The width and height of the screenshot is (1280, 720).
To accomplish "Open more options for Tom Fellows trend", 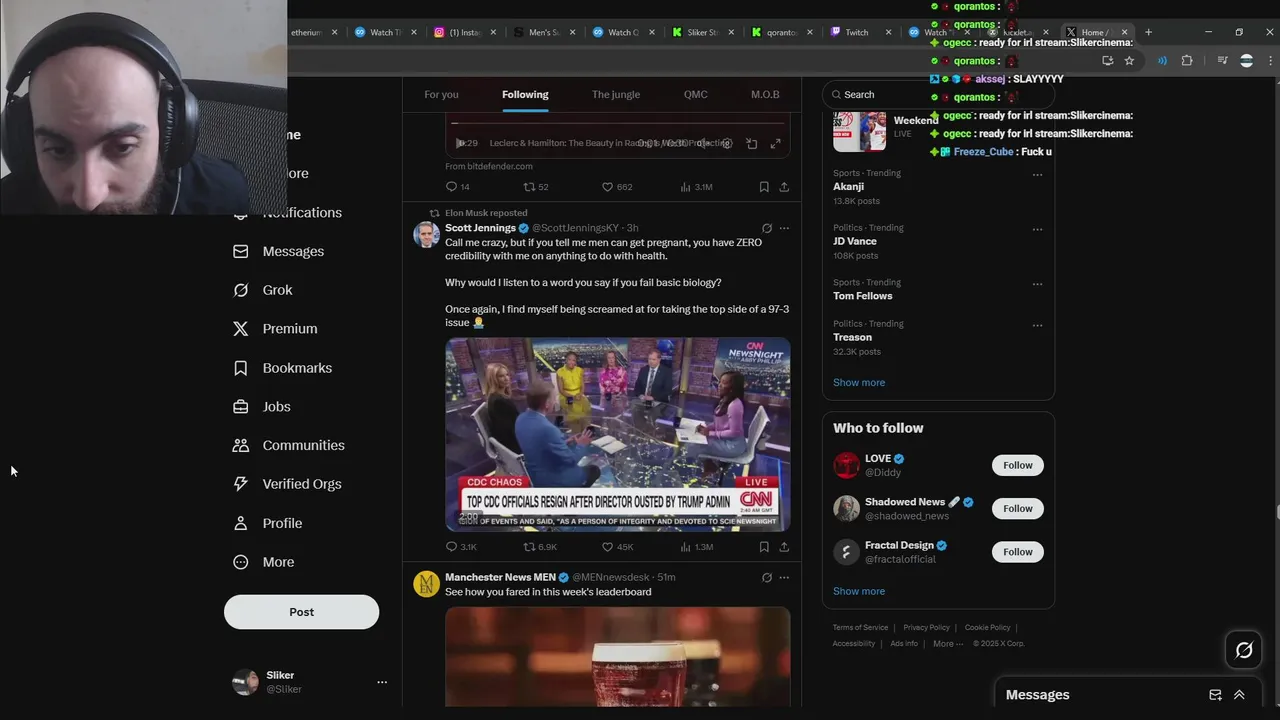I will coord(1037,284).
